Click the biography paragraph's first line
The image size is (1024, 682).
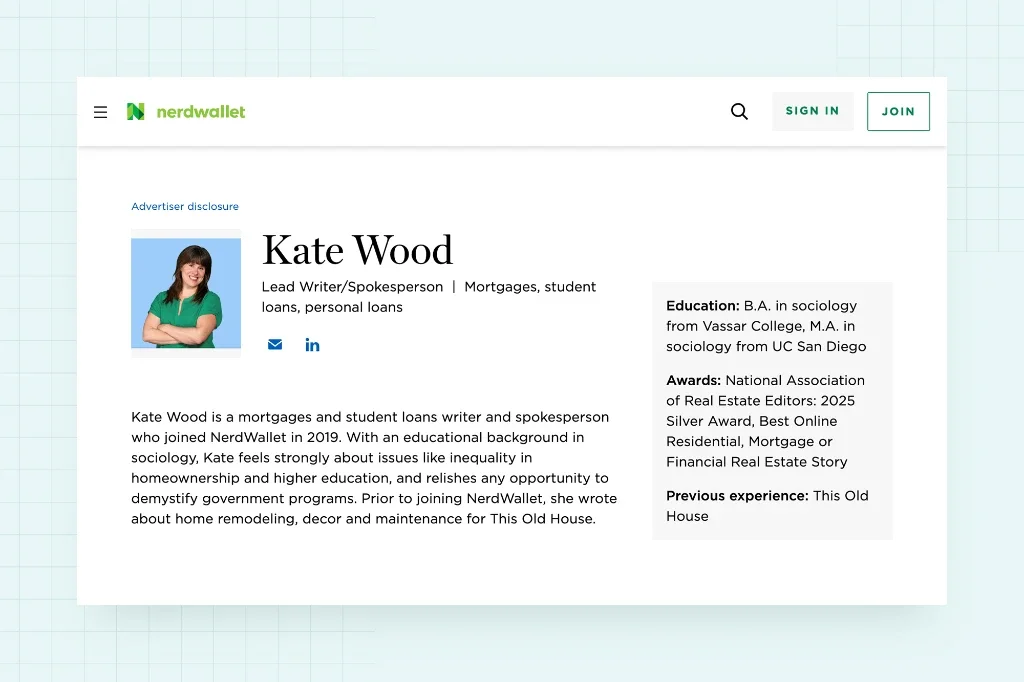point(369,417)
